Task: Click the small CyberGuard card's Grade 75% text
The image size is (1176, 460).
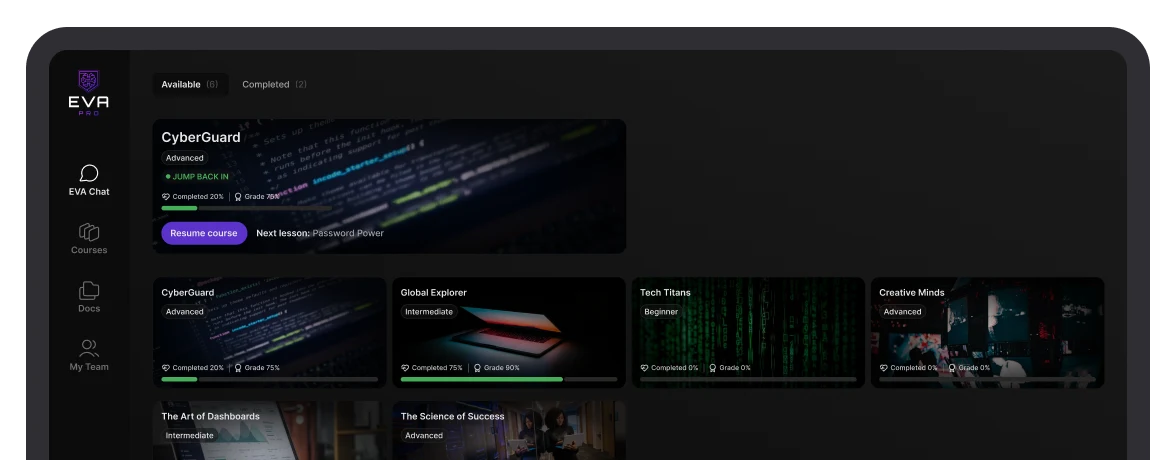Action: tap(262, 368)
